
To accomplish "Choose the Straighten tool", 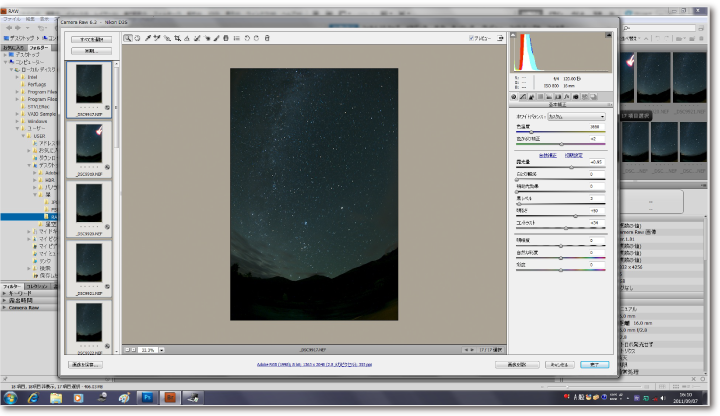I will coord(187,39).
